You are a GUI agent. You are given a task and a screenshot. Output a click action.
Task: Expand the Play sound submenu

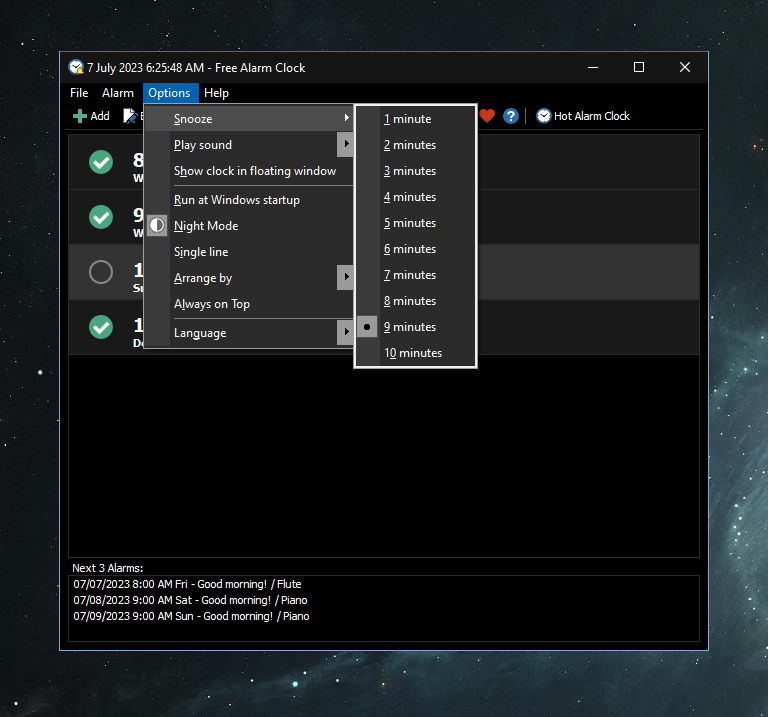[x=249, y=145]
